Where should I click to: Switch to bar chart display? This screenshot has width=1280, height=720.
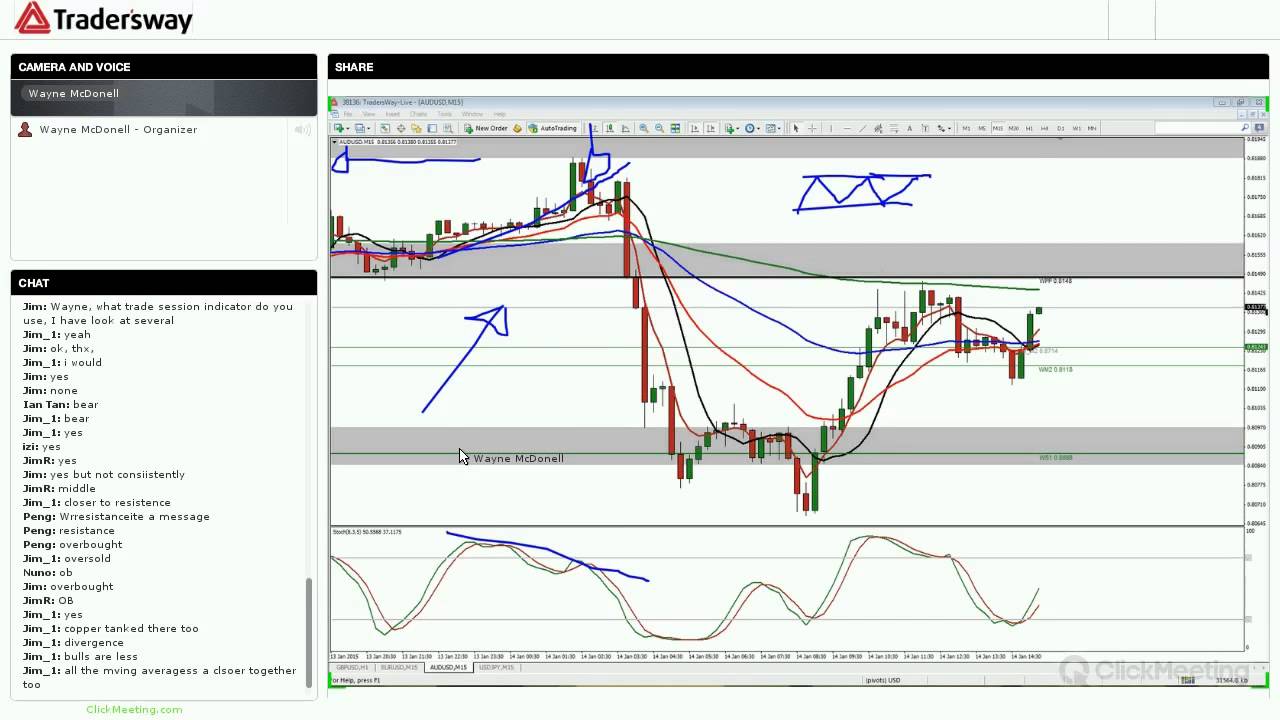[x=594, y=128]
